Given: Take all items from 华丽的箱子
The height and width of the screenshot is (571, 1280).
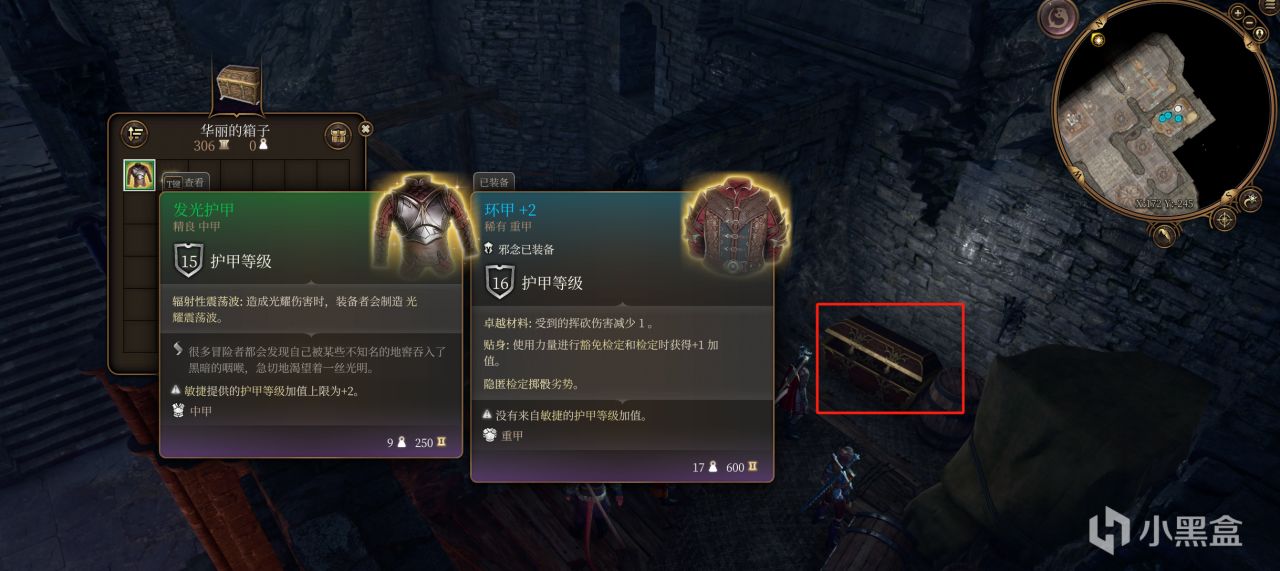Looking at the screenshot, I should [x=338, y=134].
